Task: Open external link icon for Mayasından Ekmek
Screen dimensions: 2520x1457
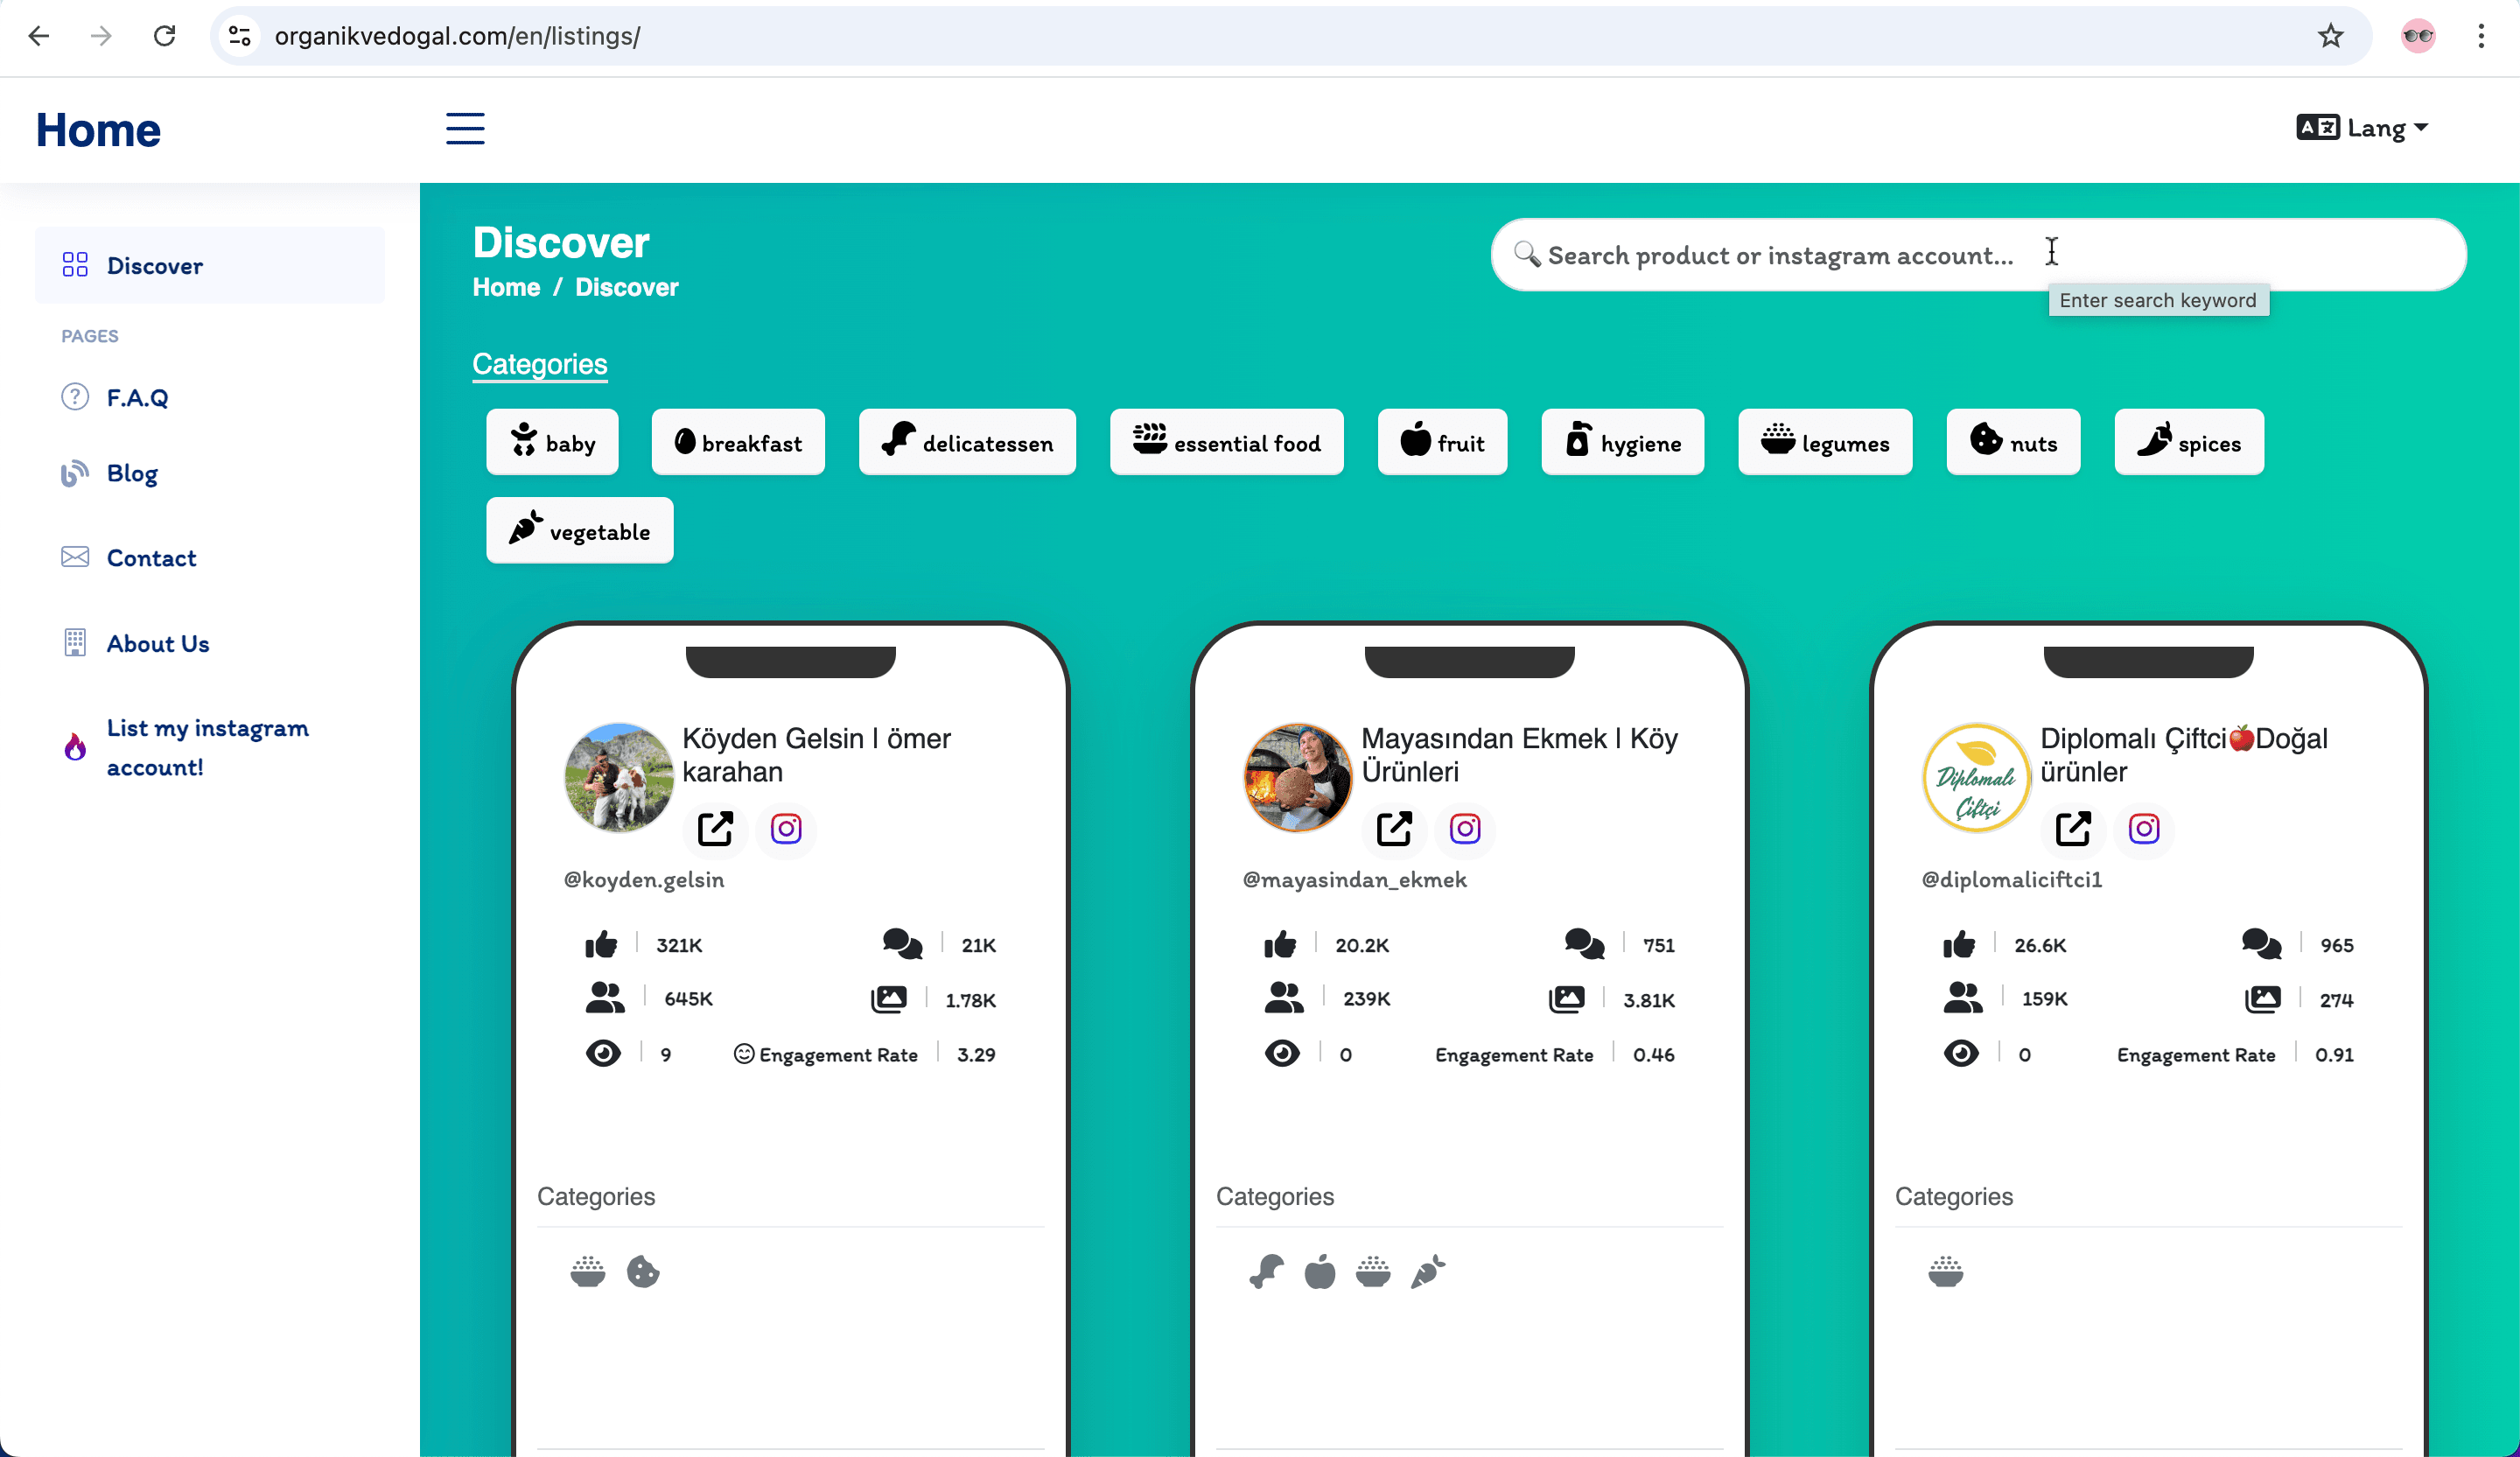Action: point(1394,828)
